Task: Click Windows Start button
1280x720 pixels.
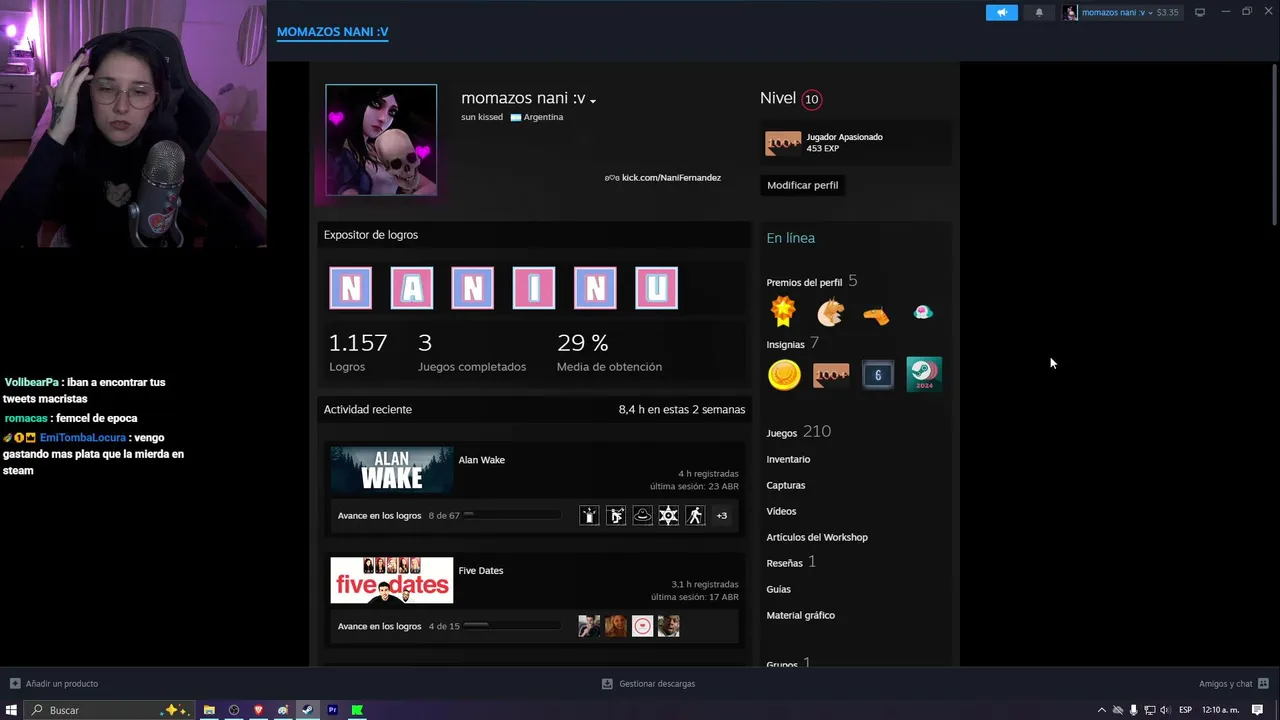Action: 12,710
